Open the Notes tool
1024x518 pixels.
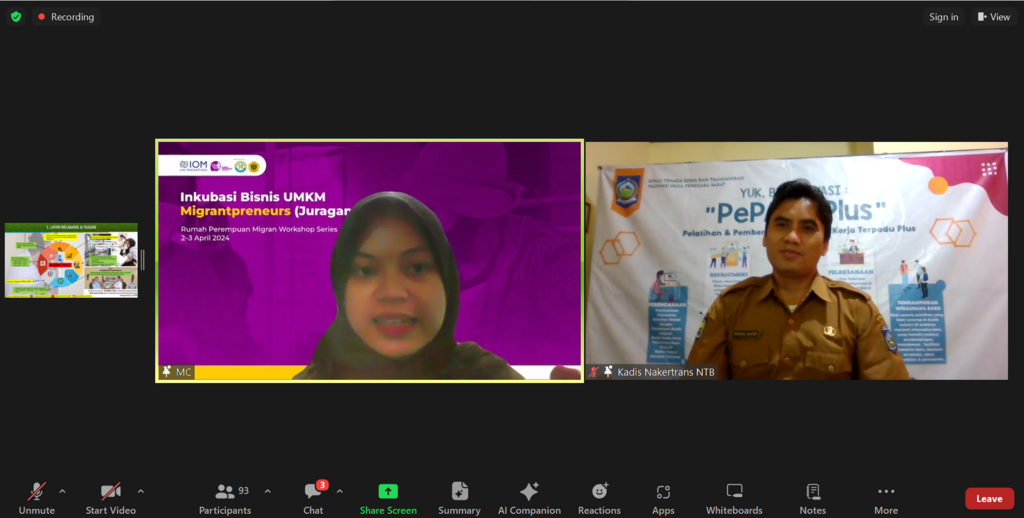(x=813, y=497)
